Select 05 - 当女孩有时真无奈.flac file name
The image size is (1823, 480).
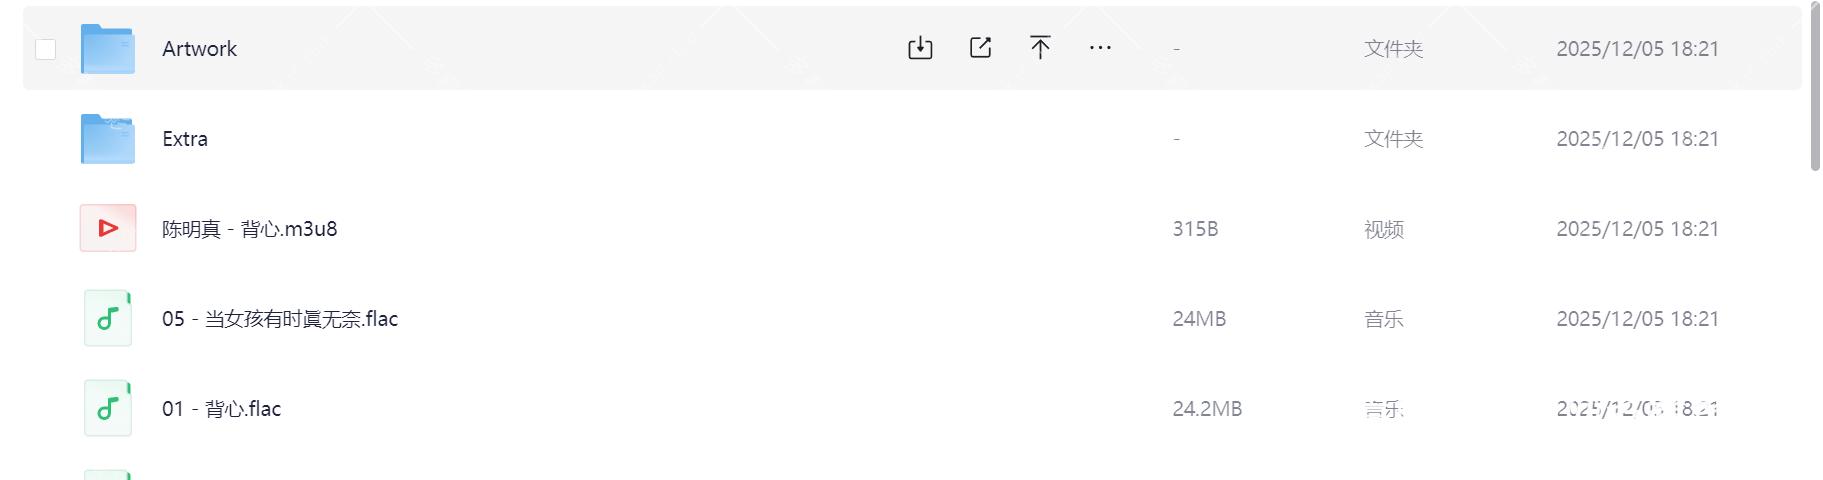[280, 319]
